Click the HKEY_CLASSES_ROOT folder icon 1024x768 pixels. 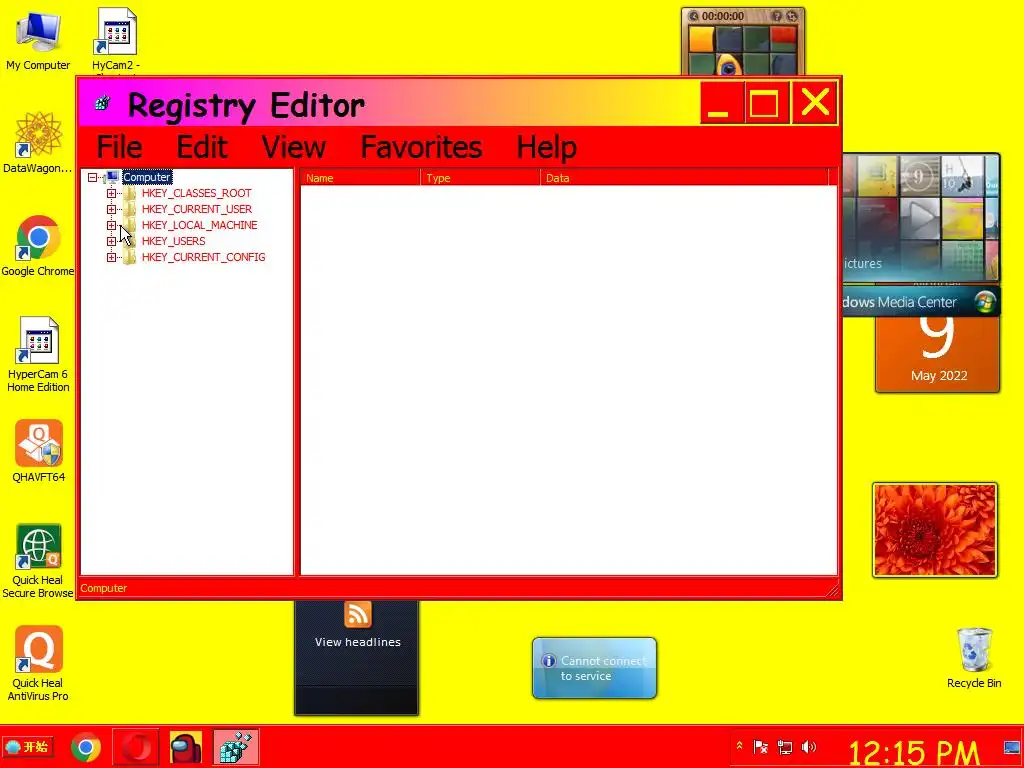coord(129,193)
